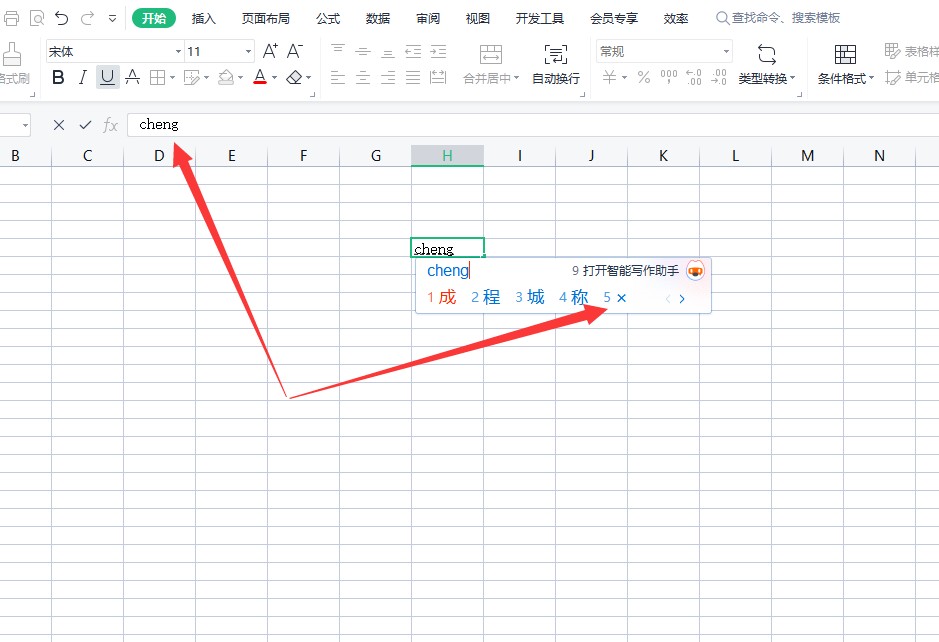This screenshot has width=939, height=642.
Task: Increase decimal places
Action: [693, 77]
